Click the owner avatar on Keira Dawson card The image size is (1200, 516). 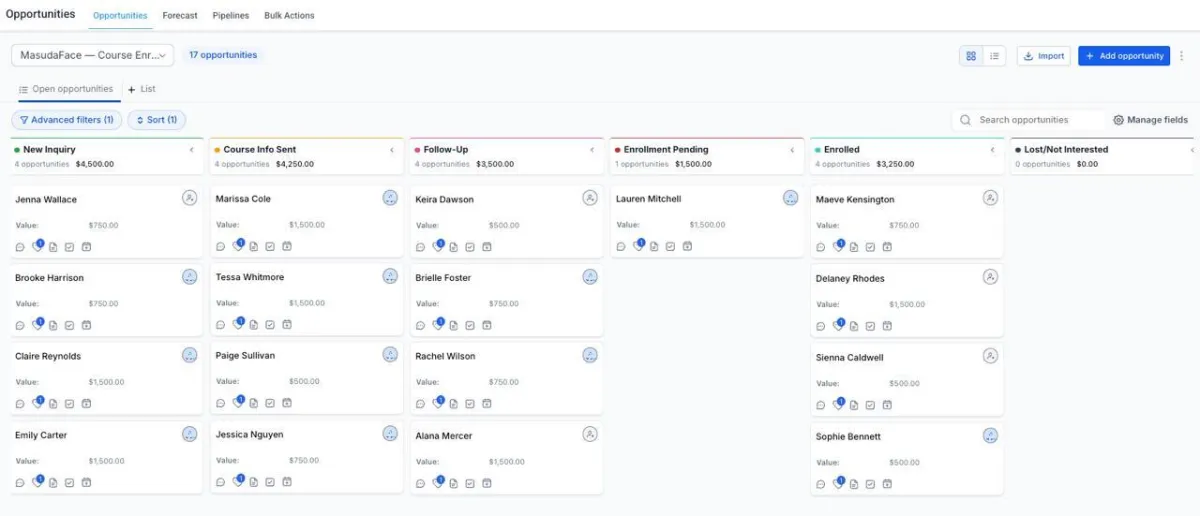590,198
